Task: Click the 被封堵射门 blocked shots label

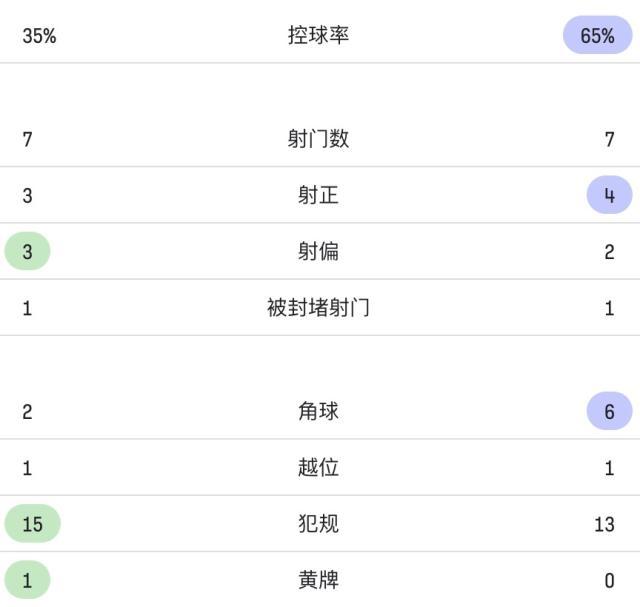Action: 318,308
